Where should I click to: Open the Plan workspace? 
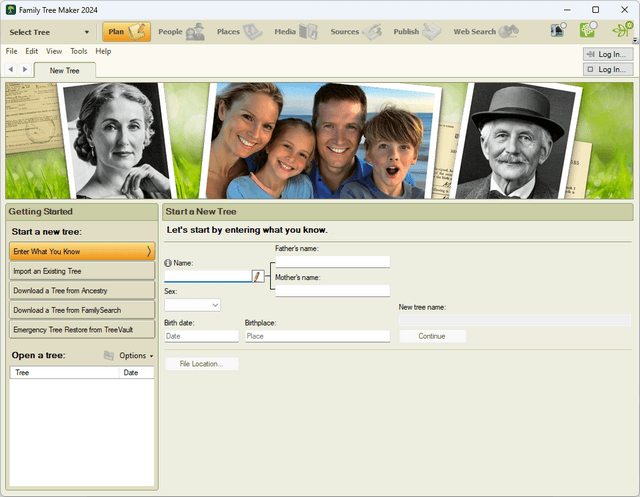126,32
